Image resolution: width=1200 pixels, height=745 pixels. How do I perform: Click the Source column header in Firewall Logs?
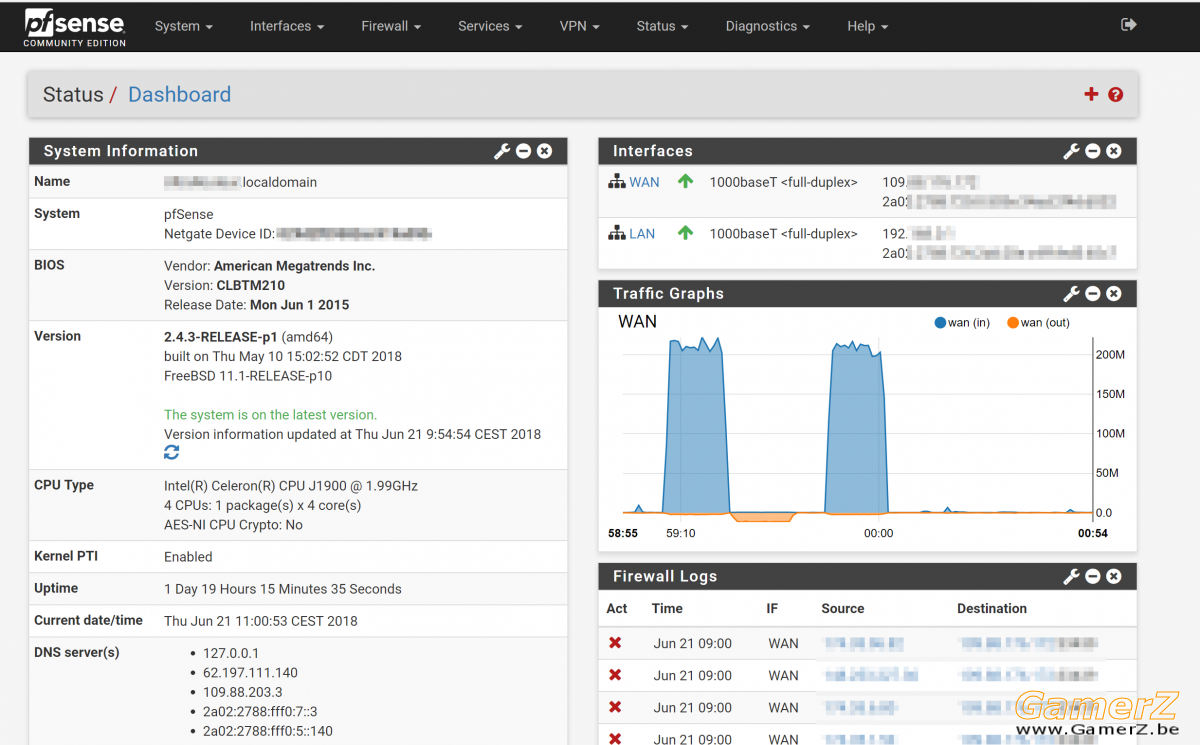point(843,608)
